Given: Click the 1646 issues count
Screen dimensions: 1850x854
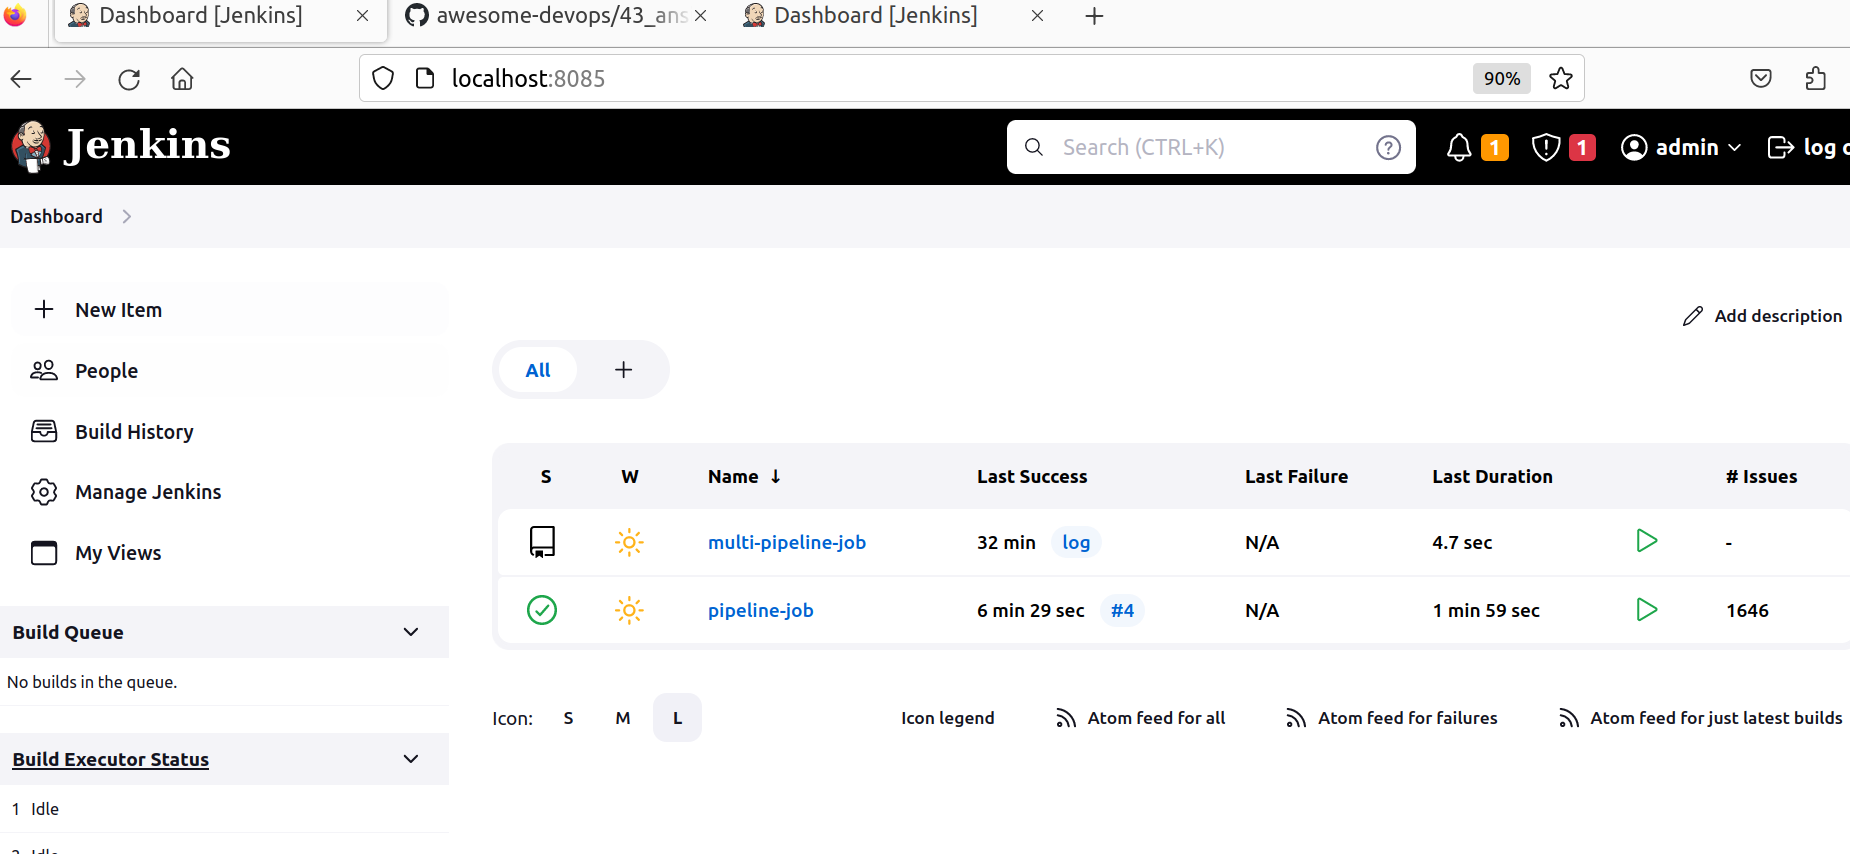Looking at the screenshot, I should [x=1747, y=610].
